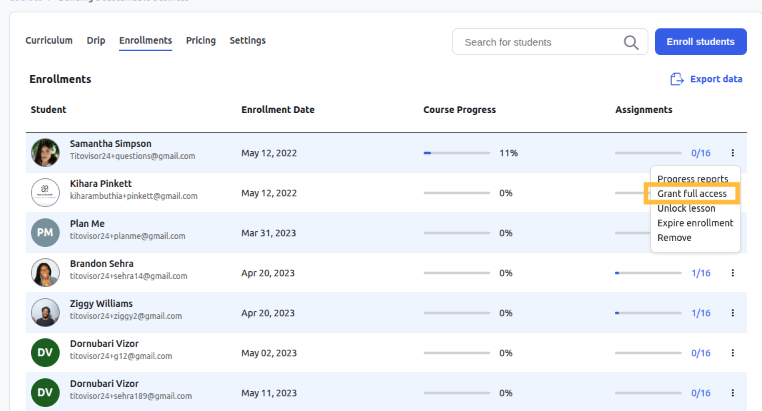762x411 pixels.
Task: Click Kihara Pinkett's course progress bar
Action: coord(457,193)
